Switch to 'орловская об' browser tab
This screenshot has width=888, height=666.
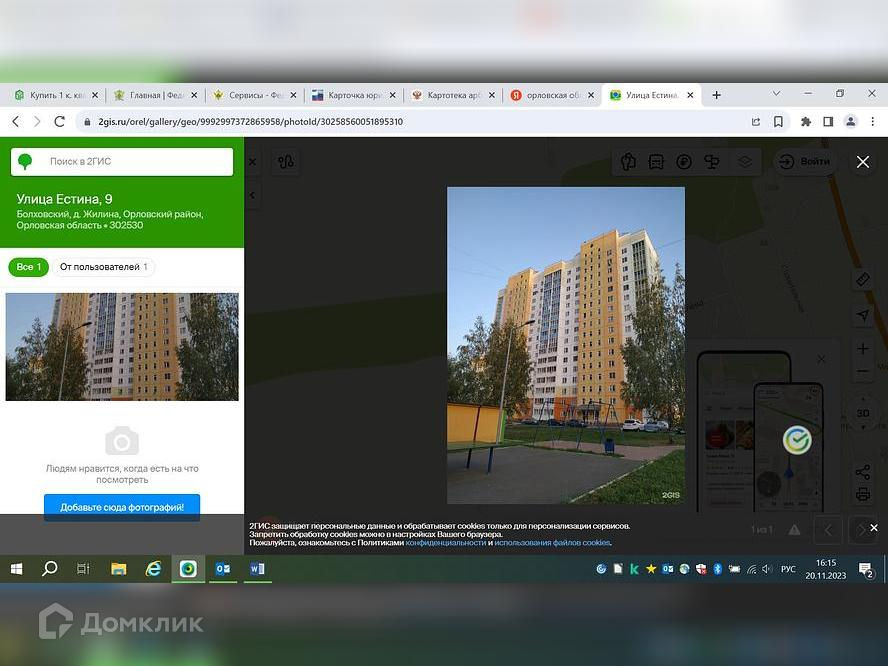click(552, 95)
